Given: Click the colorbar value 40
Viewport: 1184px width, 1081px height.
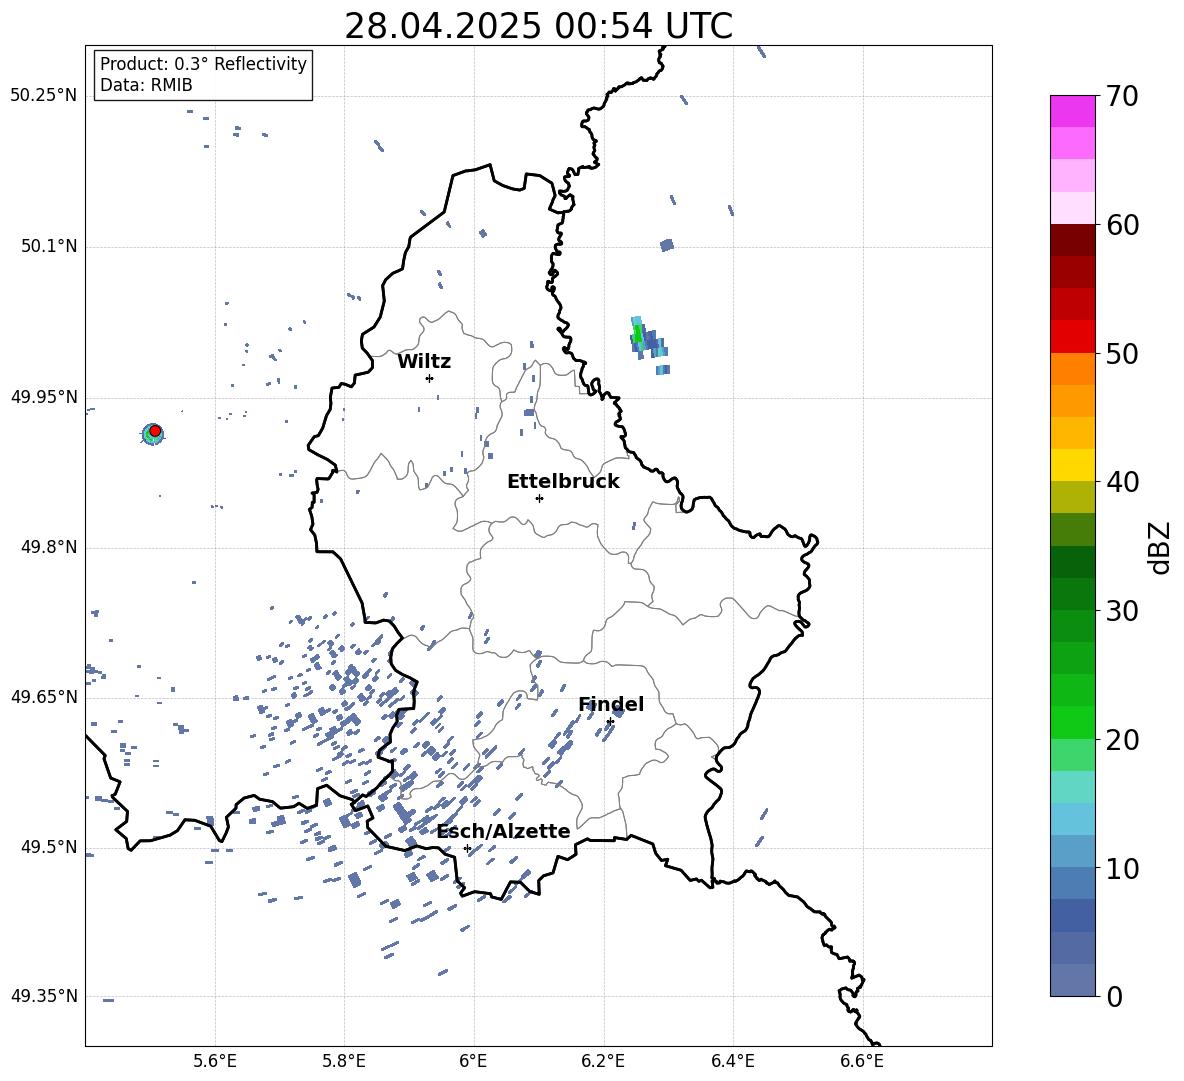Looking at the screenshot, I should click(x=1123, y=482).
